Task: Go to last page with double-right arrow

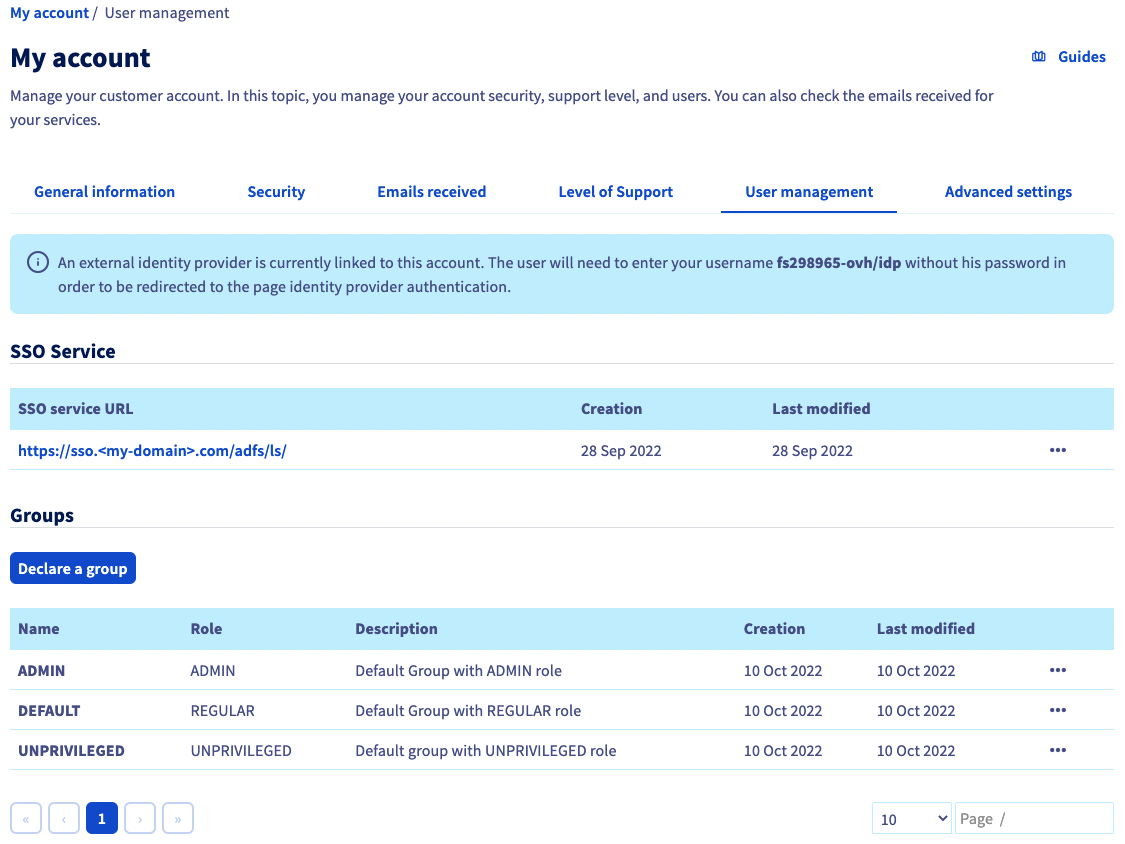Action: 178,818
